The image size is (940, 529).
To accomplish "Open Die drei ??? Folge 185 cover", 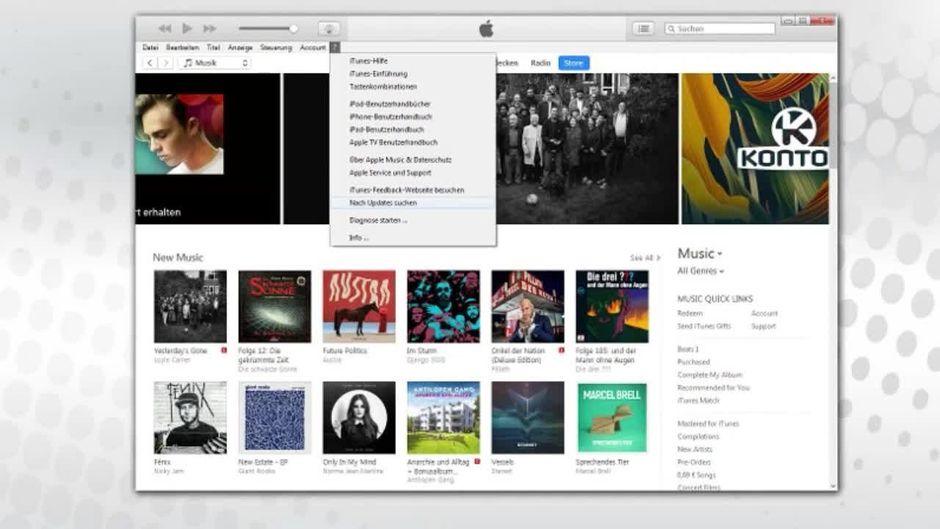I will 612,306.
